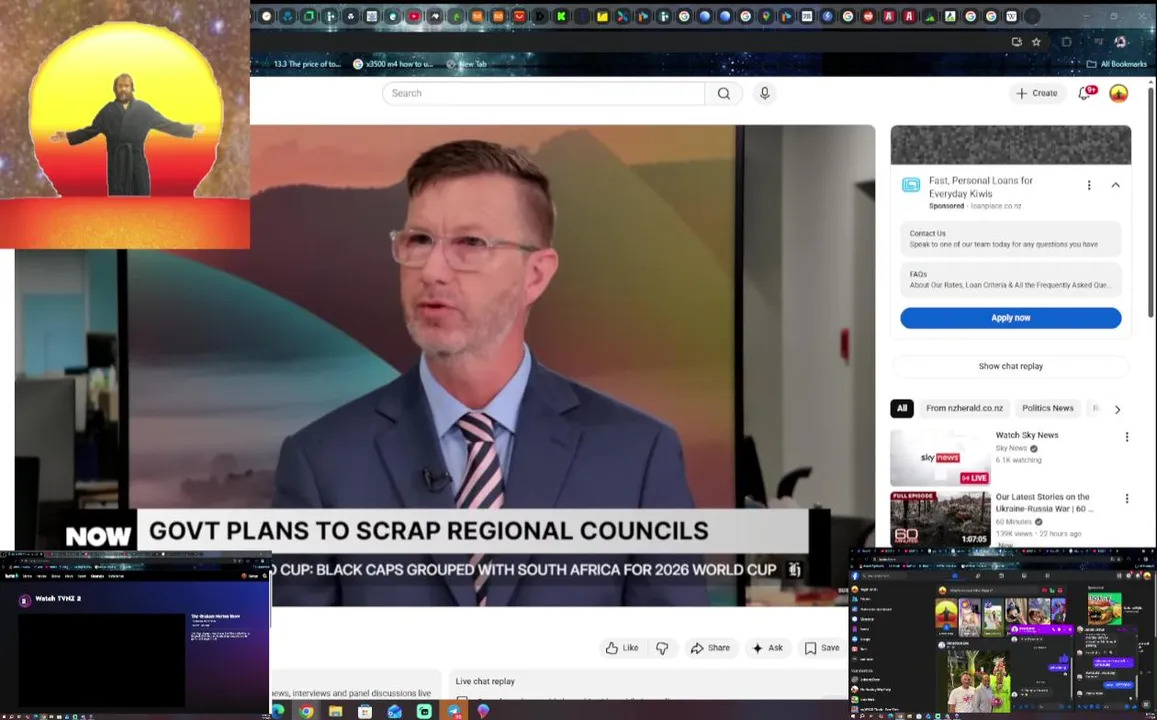Click the Facebook logo in bottom-right window
The height and width of the screenshot is (720, 1157).
pyautogui.click(x=855, y=576)
